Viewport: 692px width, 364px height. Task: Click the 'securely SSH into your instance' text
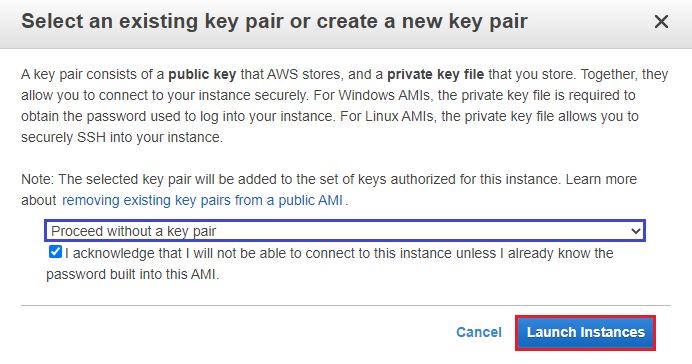click(x=122, y=137)
